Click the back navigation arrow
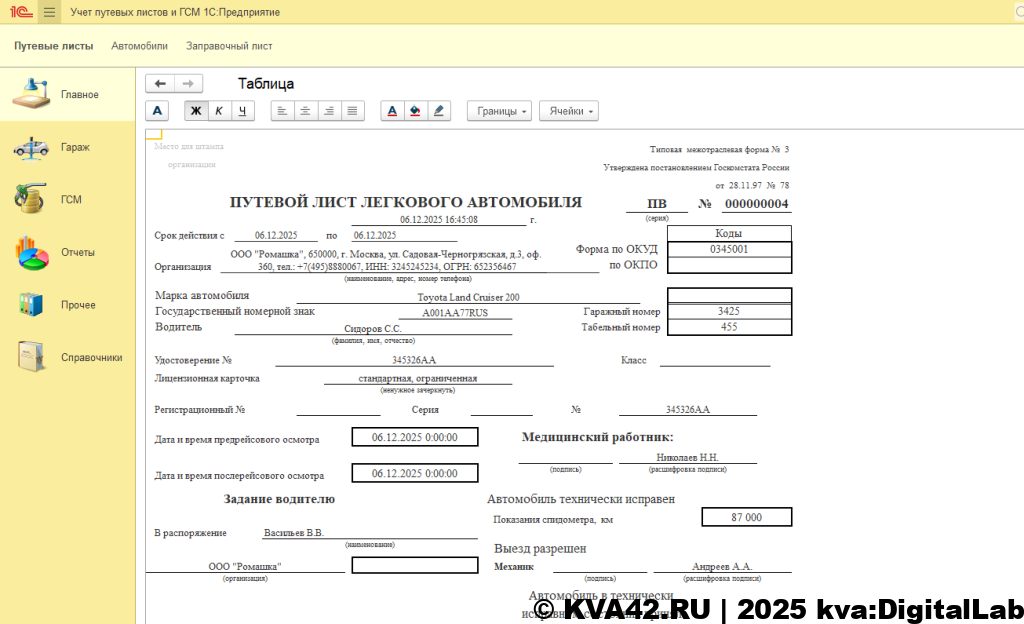The width and height of the screenshot is (1024, 624). pos(160,84)
